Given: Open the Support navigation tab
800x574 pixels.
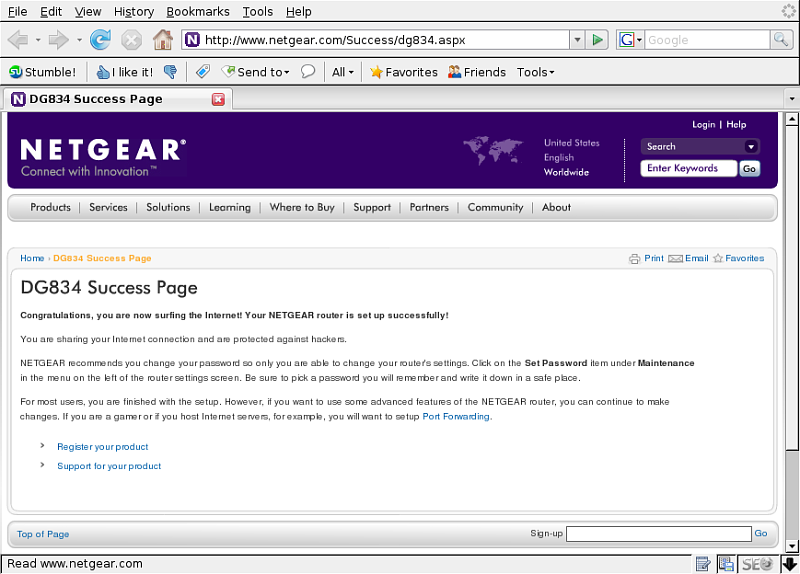Looking at the screenshot, I should point(372,208).
